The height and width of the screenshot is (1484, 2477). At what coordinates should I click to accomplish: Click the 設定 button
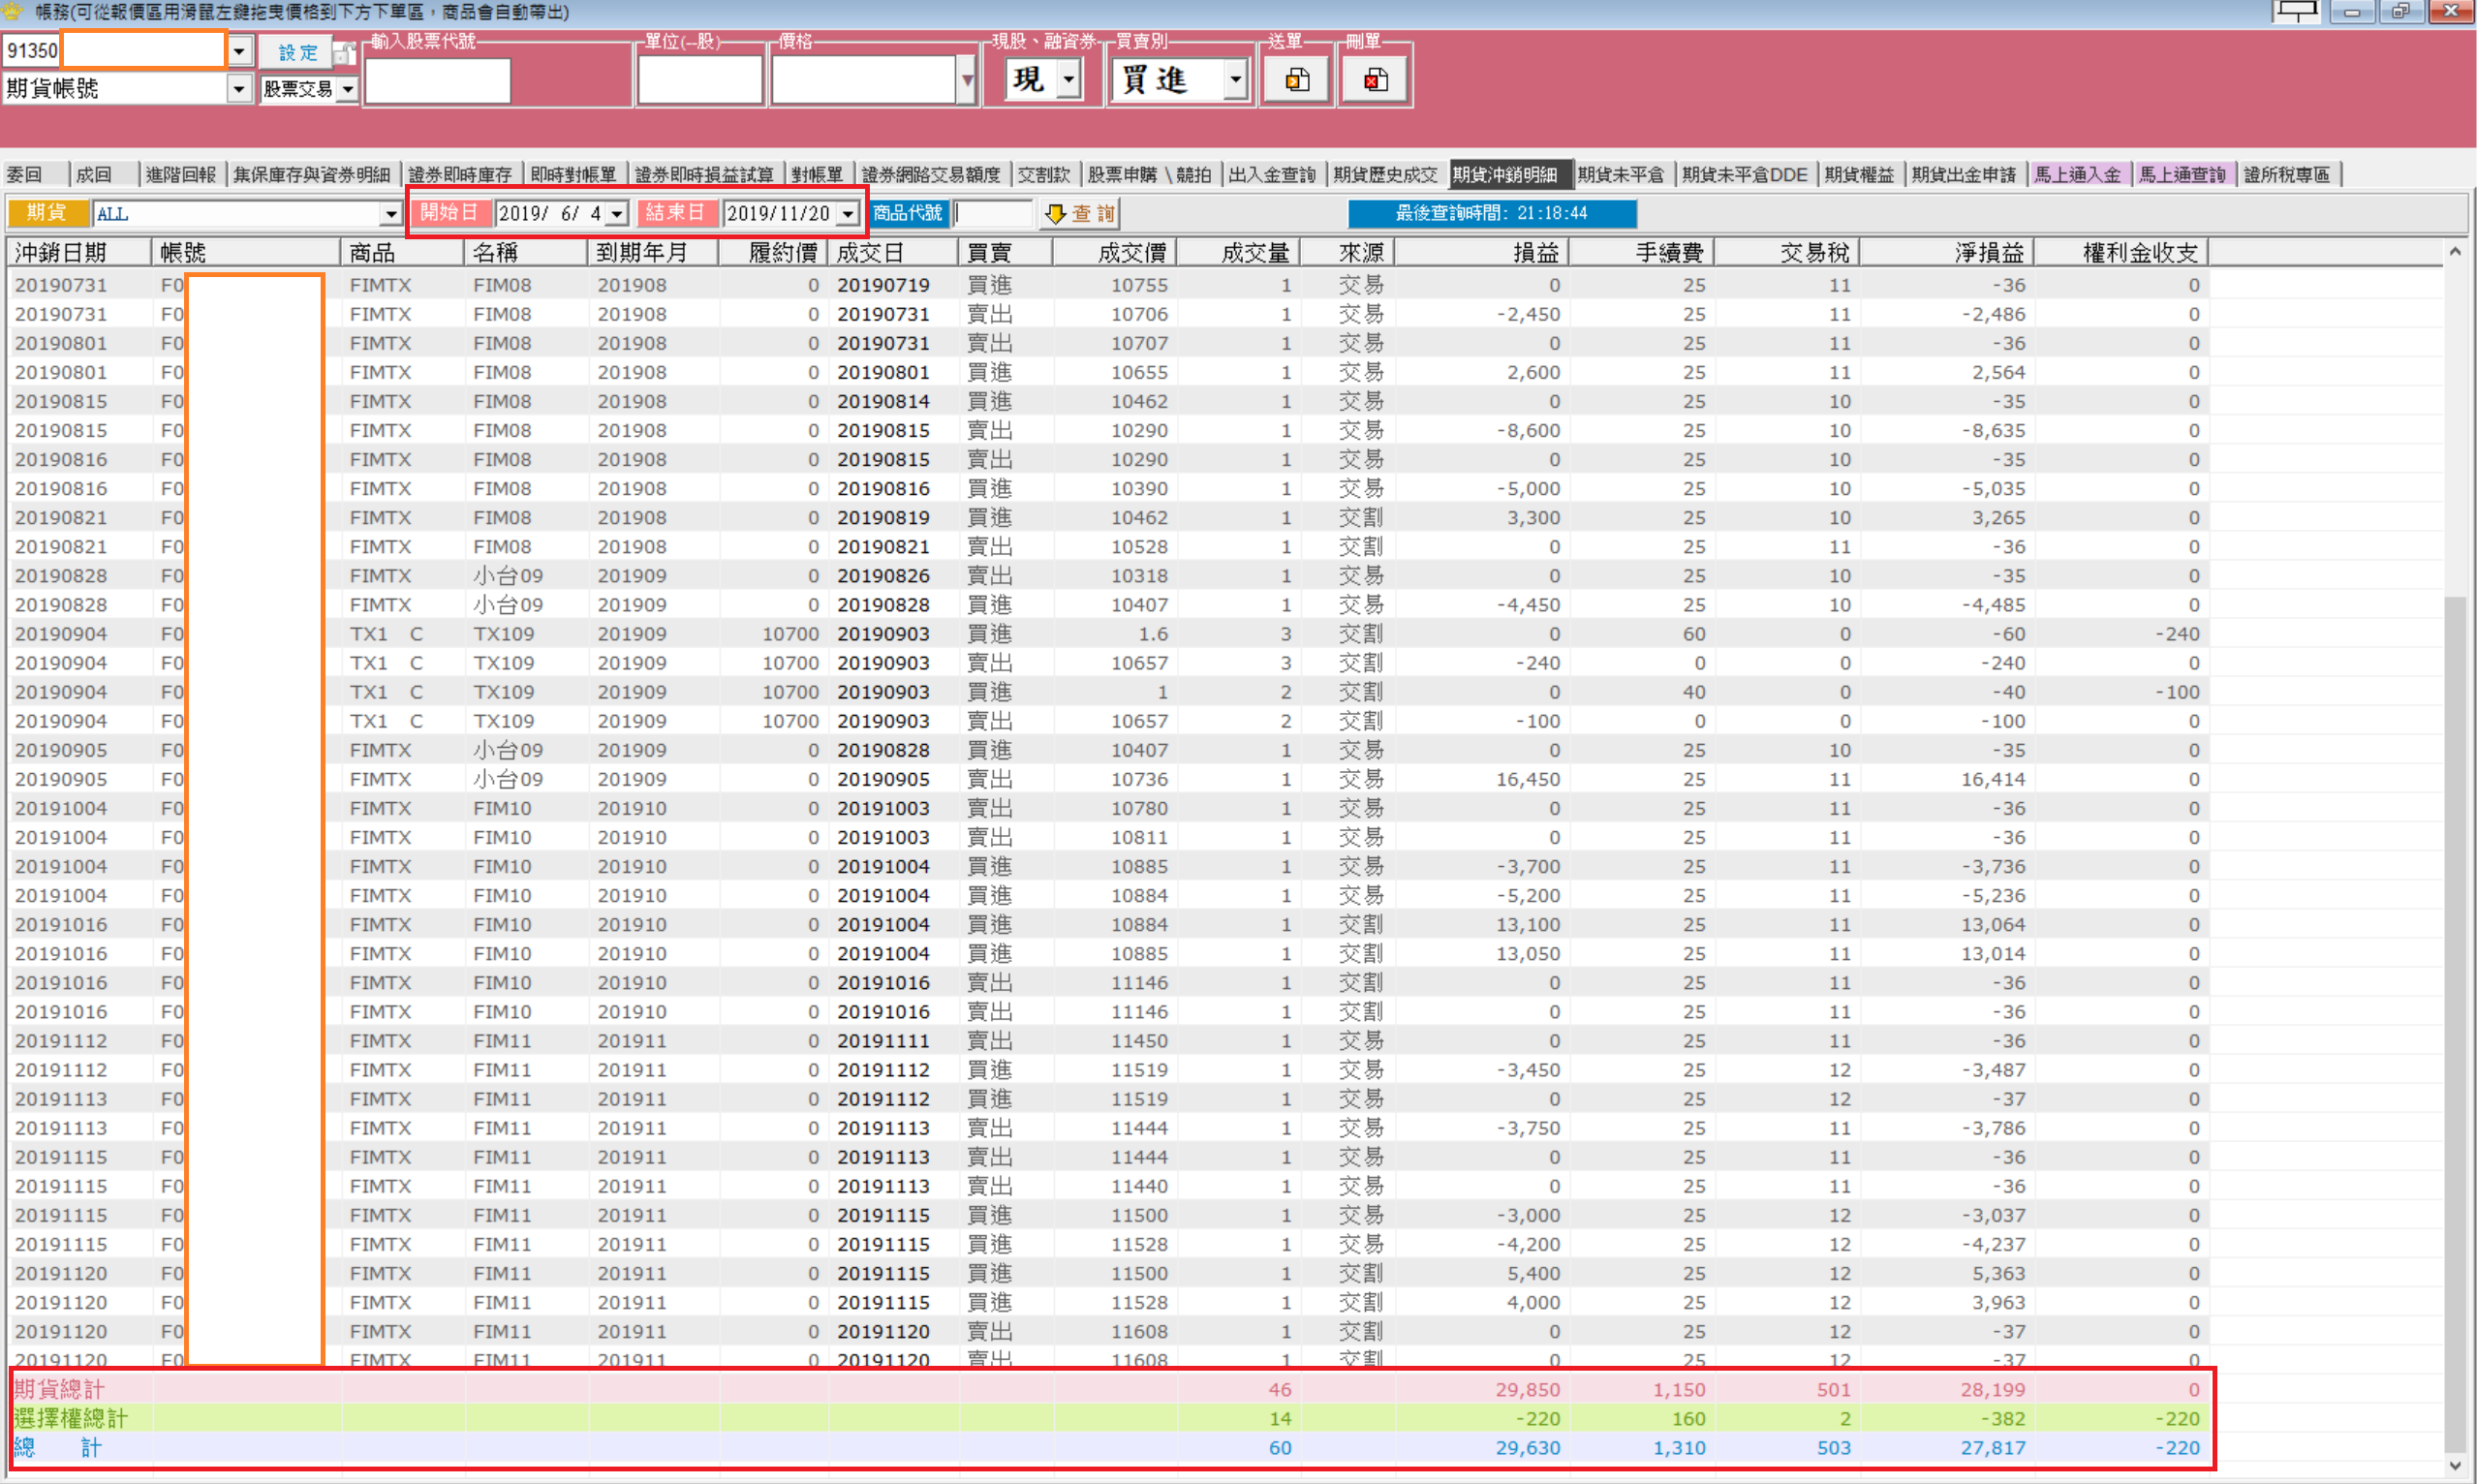click(296, 52)
